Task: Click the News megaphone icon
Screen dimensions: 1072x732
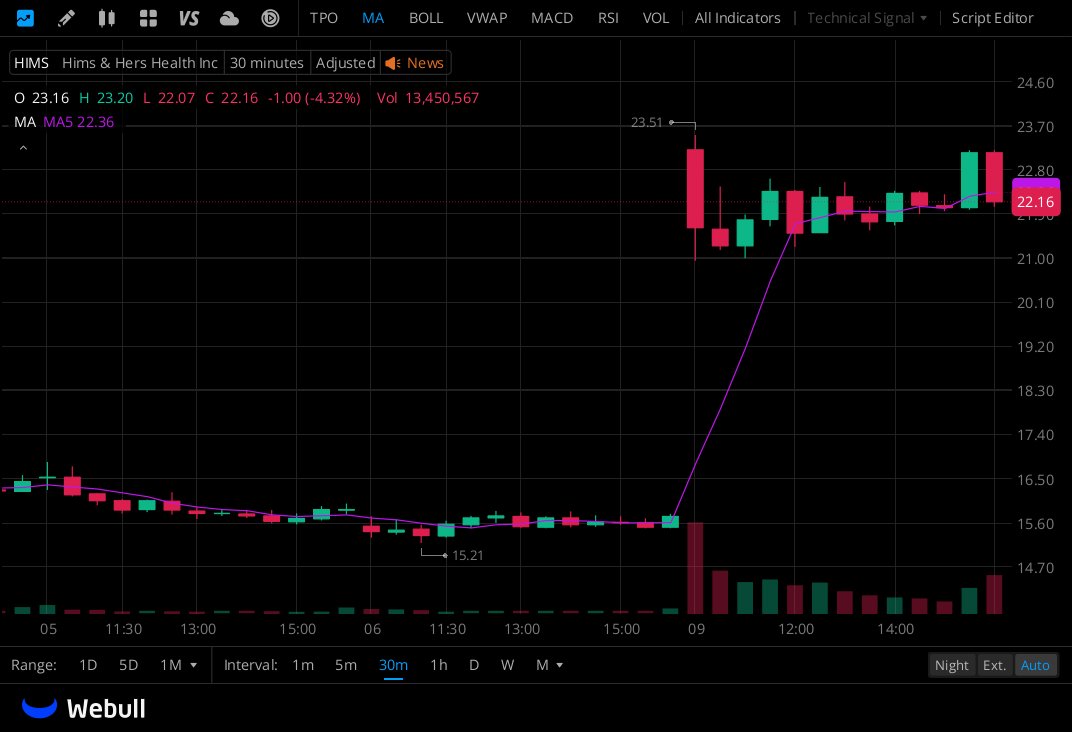Action: (392, 63)
